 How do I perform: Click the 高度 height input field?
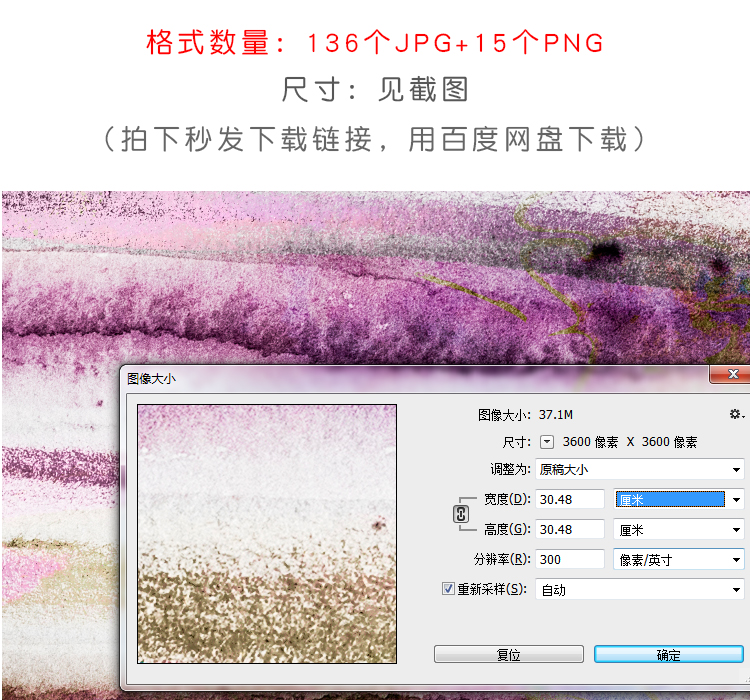pos(569,529)
